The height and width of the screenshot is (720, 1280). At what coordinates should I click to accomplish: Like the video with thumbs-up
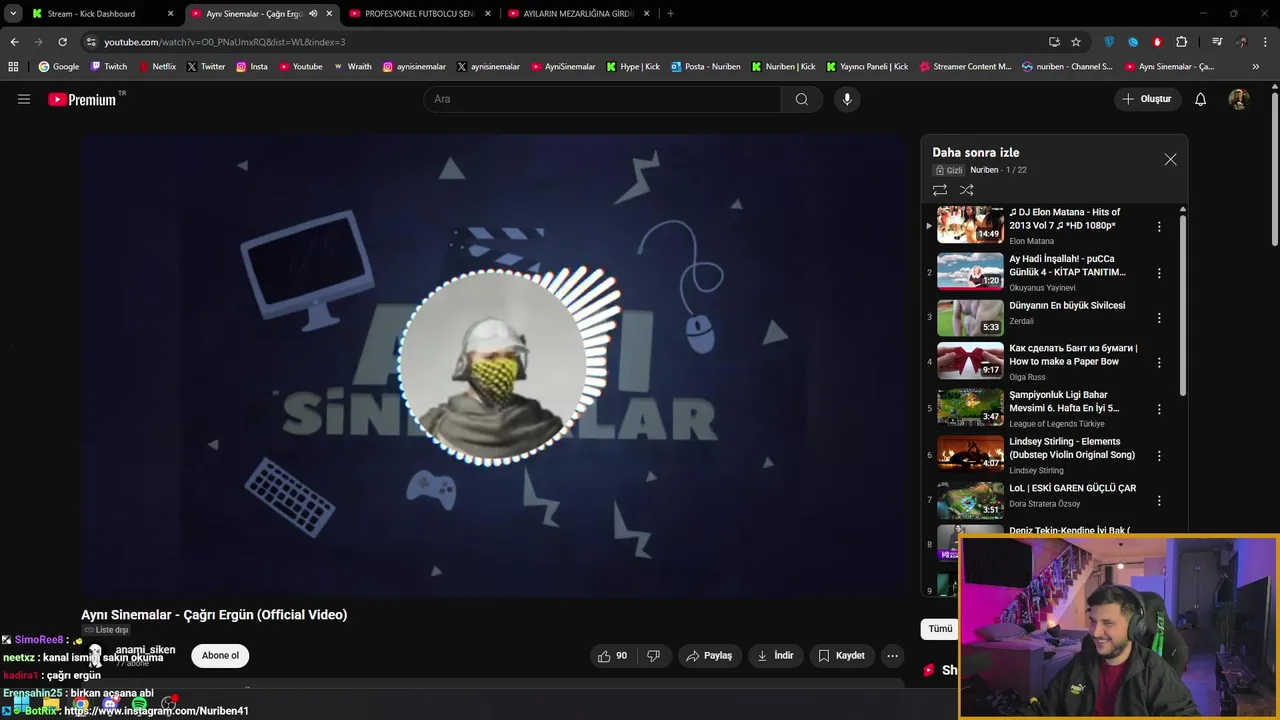612,656
